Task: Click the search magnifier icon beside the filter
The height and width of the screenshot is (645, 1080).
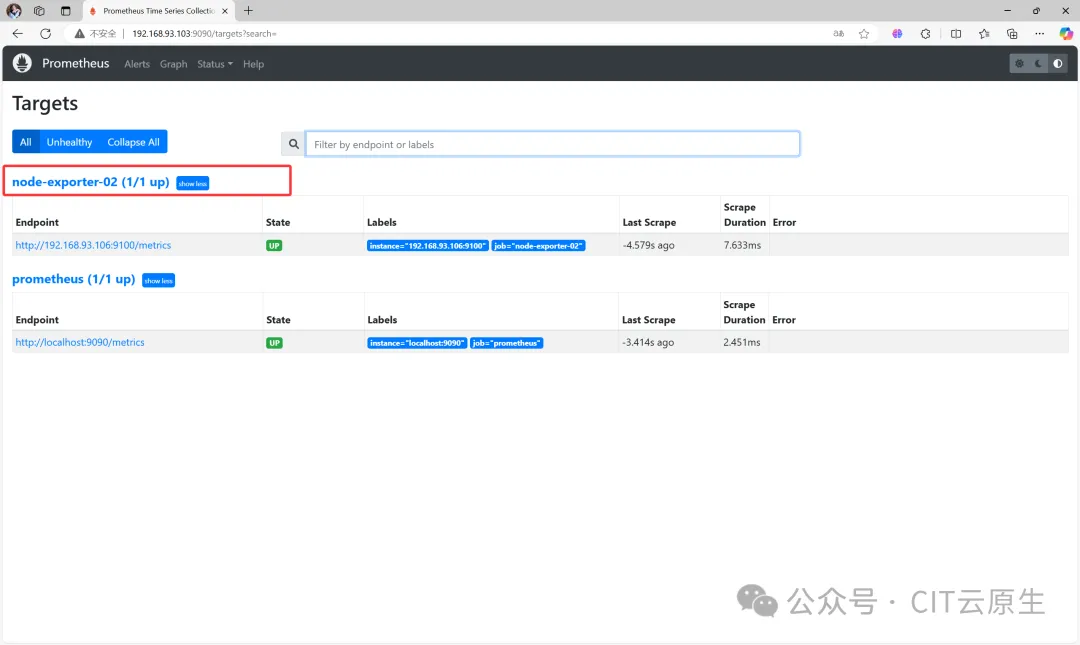Action: click(293, 144)
